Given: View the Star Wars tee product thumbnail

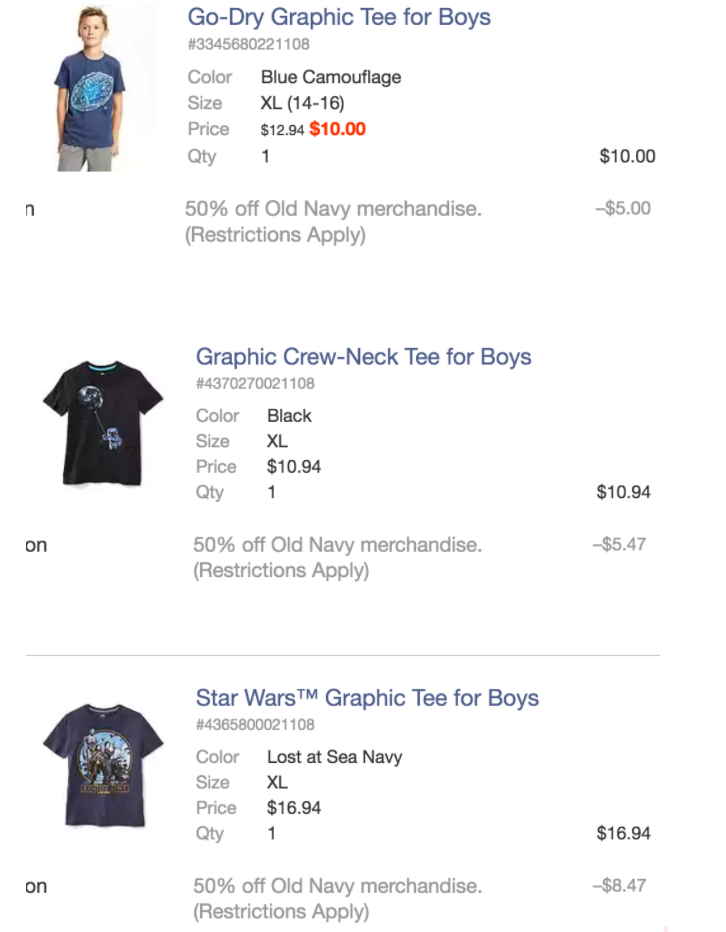Looking at the screenshot, I should coord(103,763).
